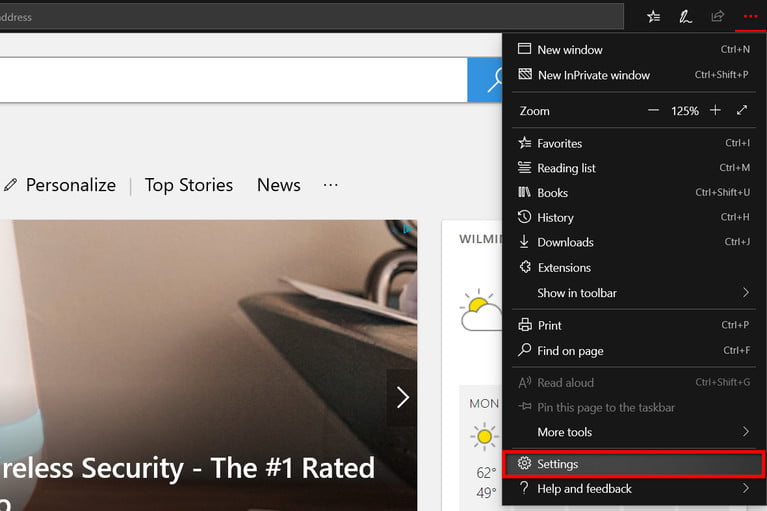This screenshot has width=767, height=511.
Task: Advance carousel with next arrow
Action: (x=403, y=398)
